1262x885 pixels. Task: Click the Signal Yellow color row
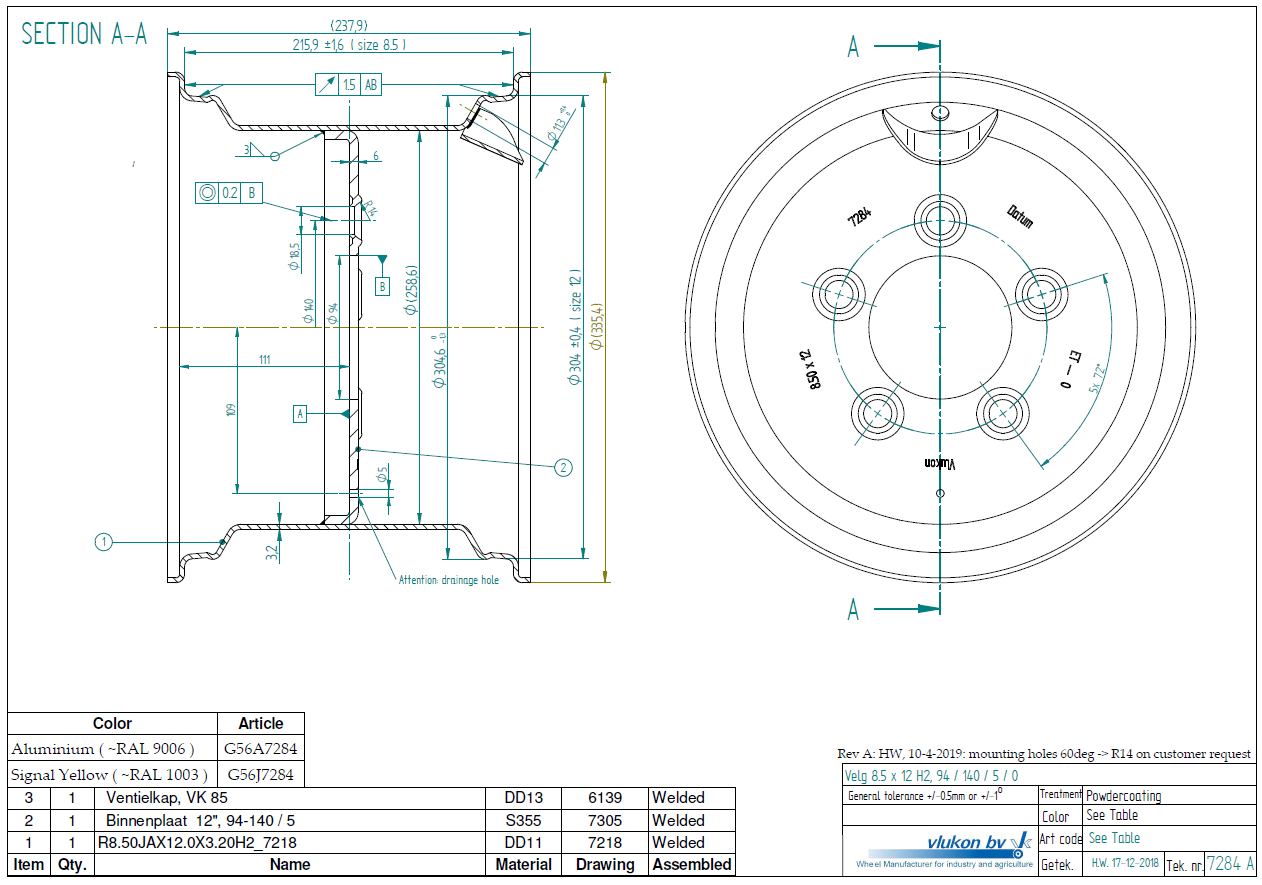110,774
